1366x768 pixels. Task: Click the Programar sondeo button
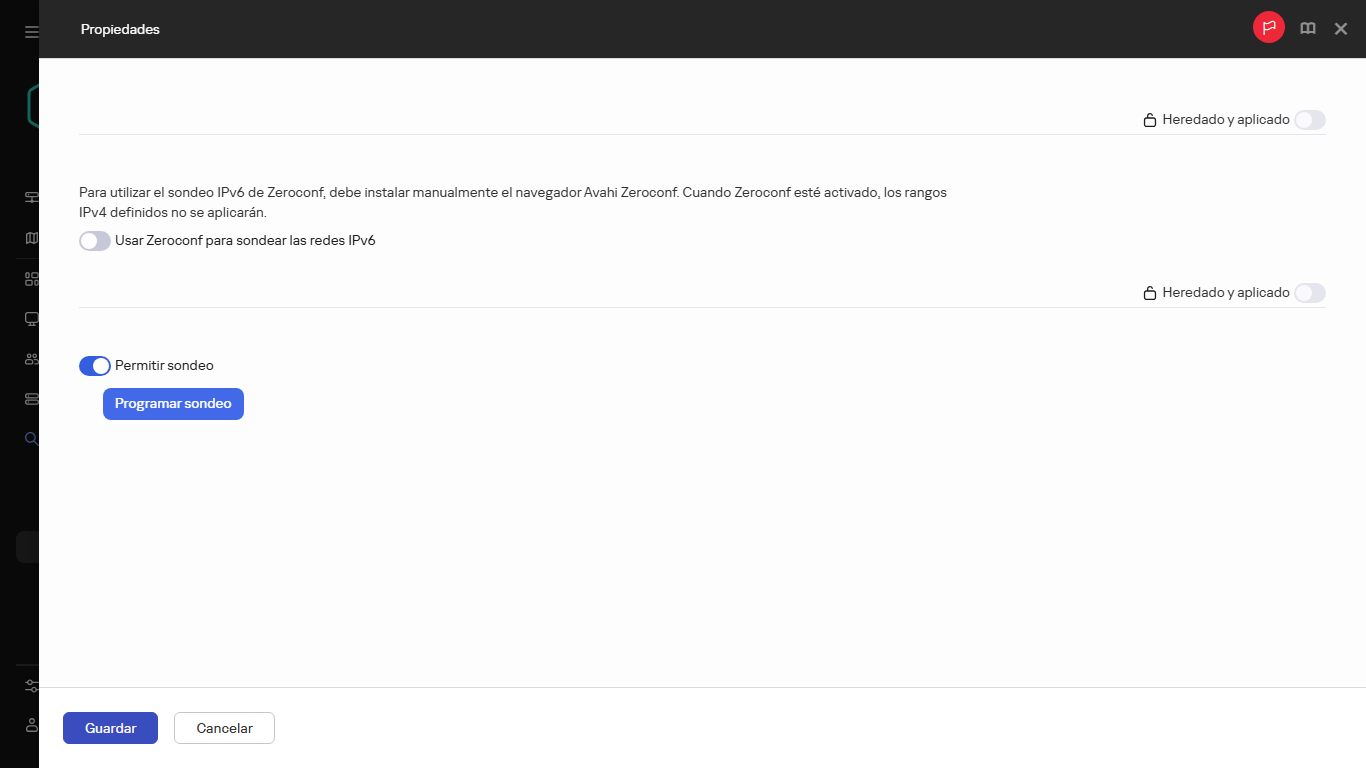[x=173, y=404]
